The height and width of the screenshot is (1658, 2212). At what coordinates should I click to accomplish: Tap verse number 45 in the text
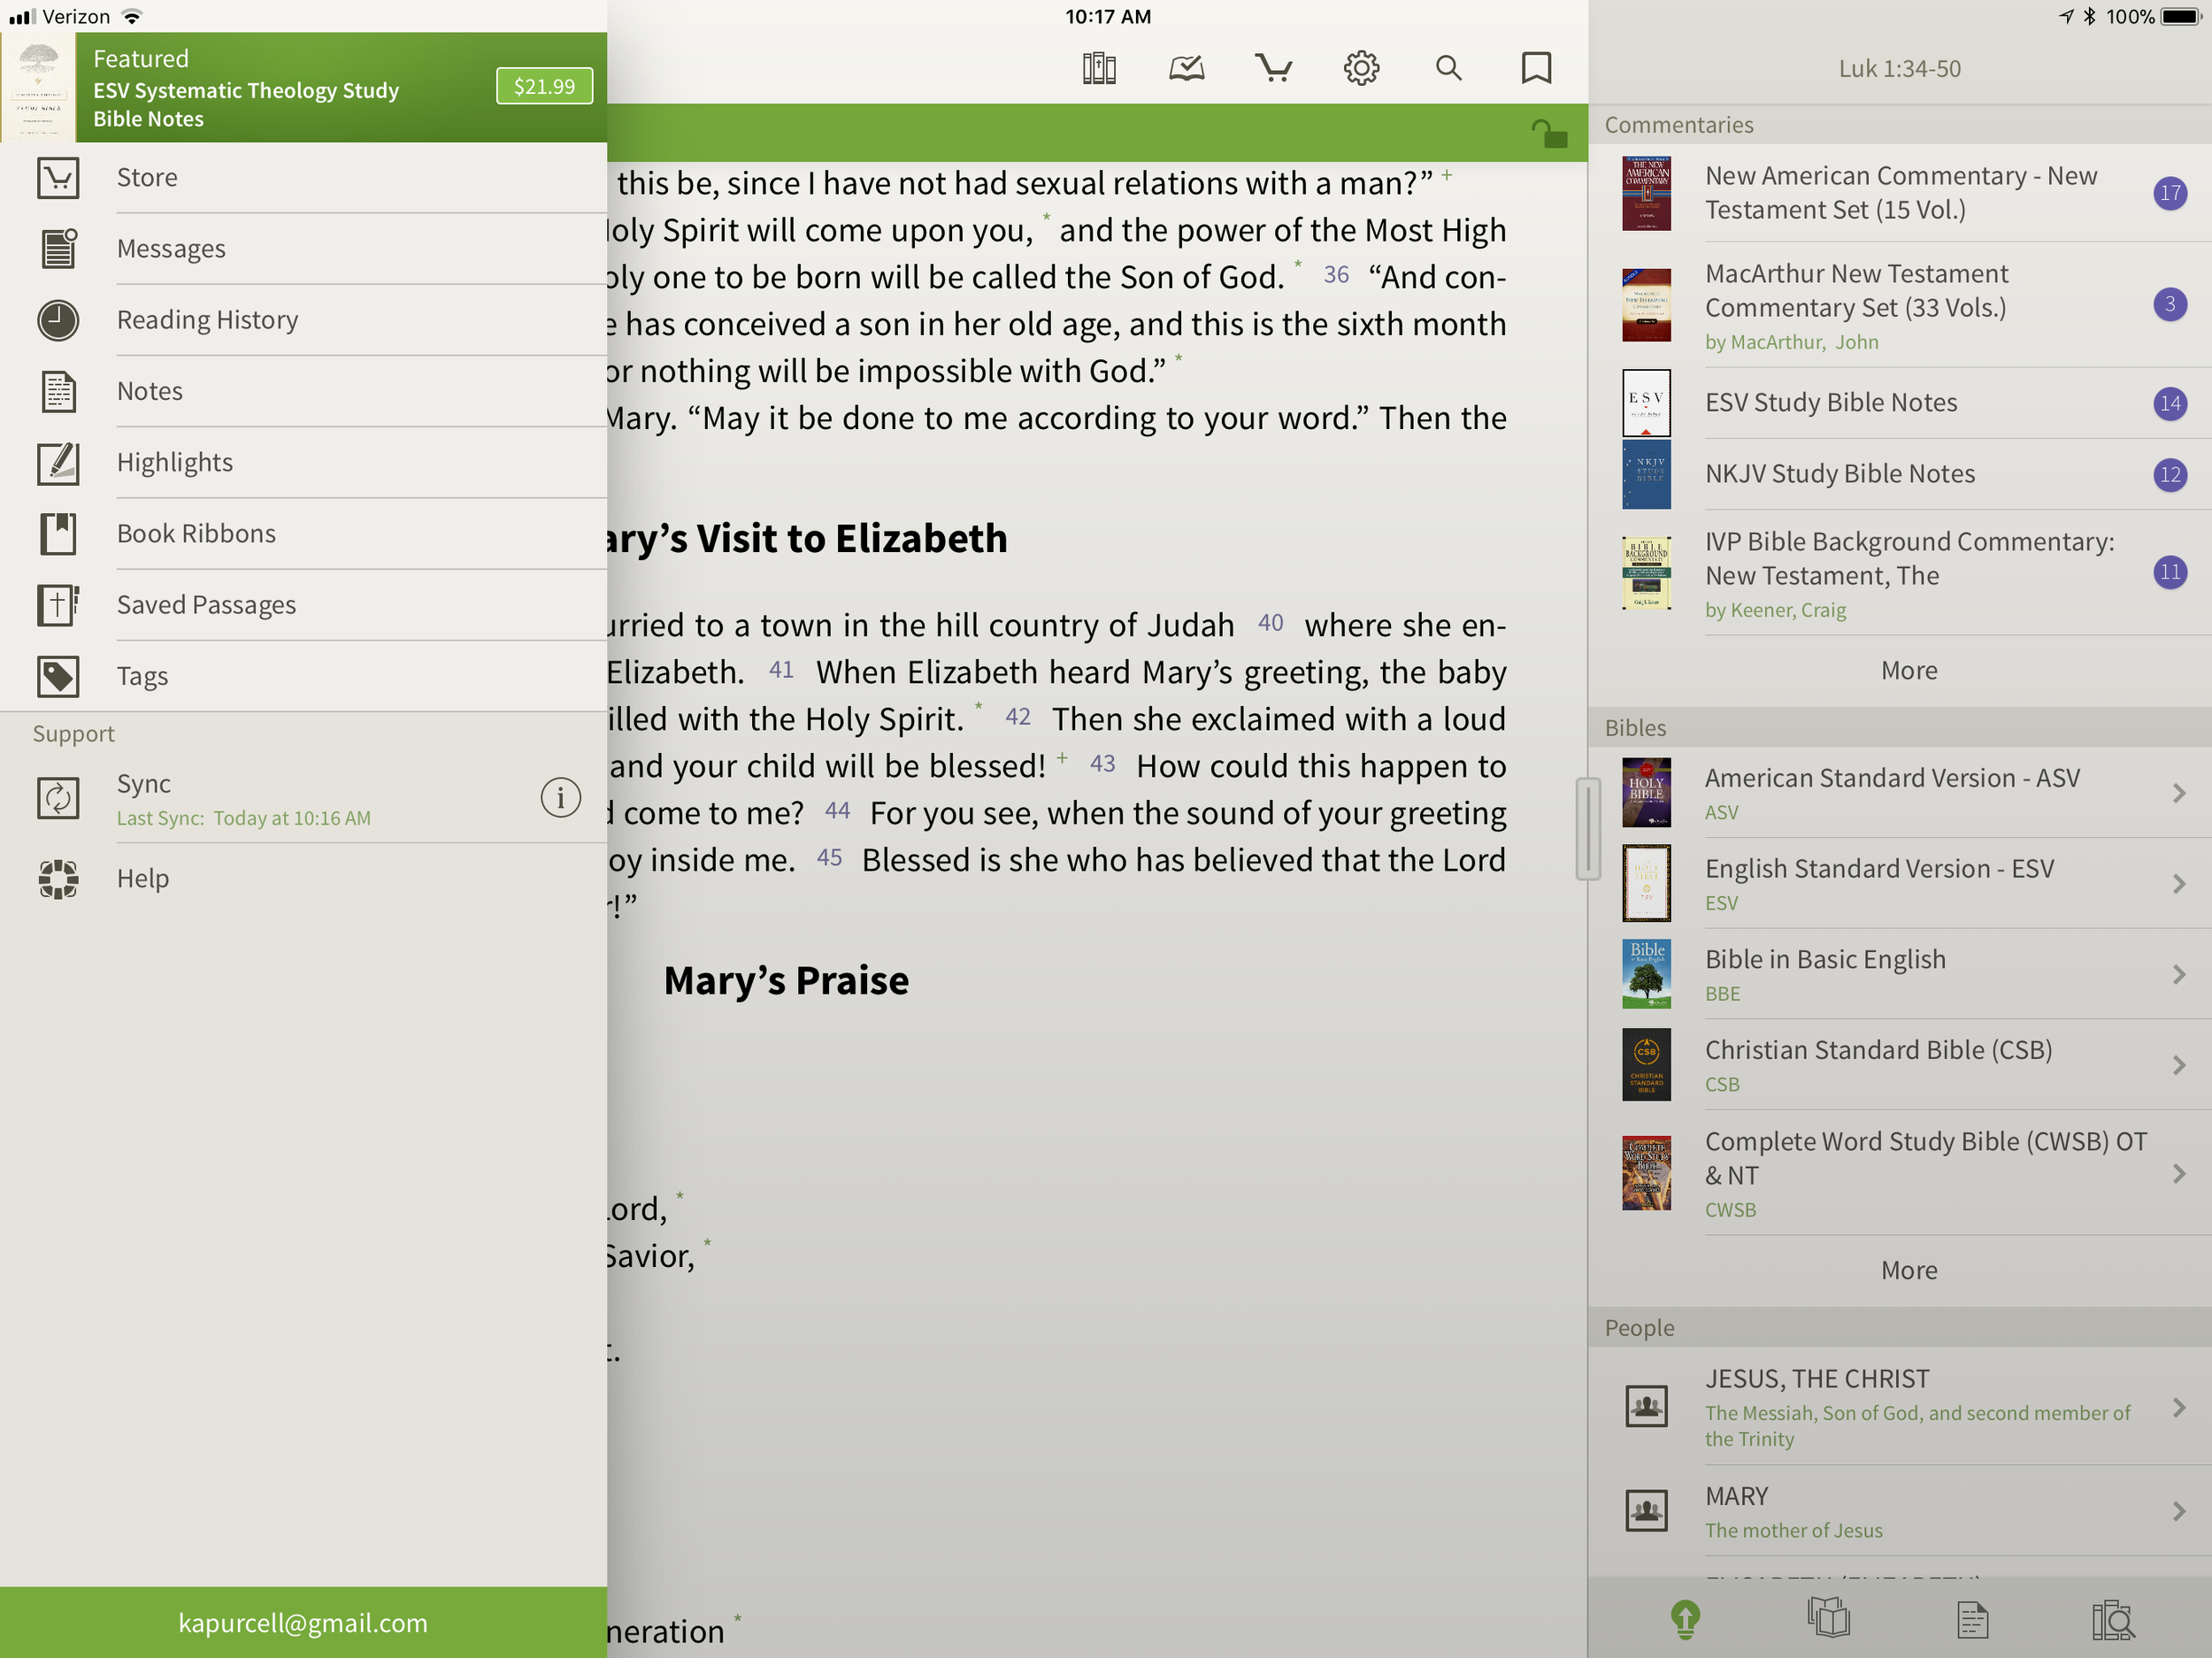[829, 858]
